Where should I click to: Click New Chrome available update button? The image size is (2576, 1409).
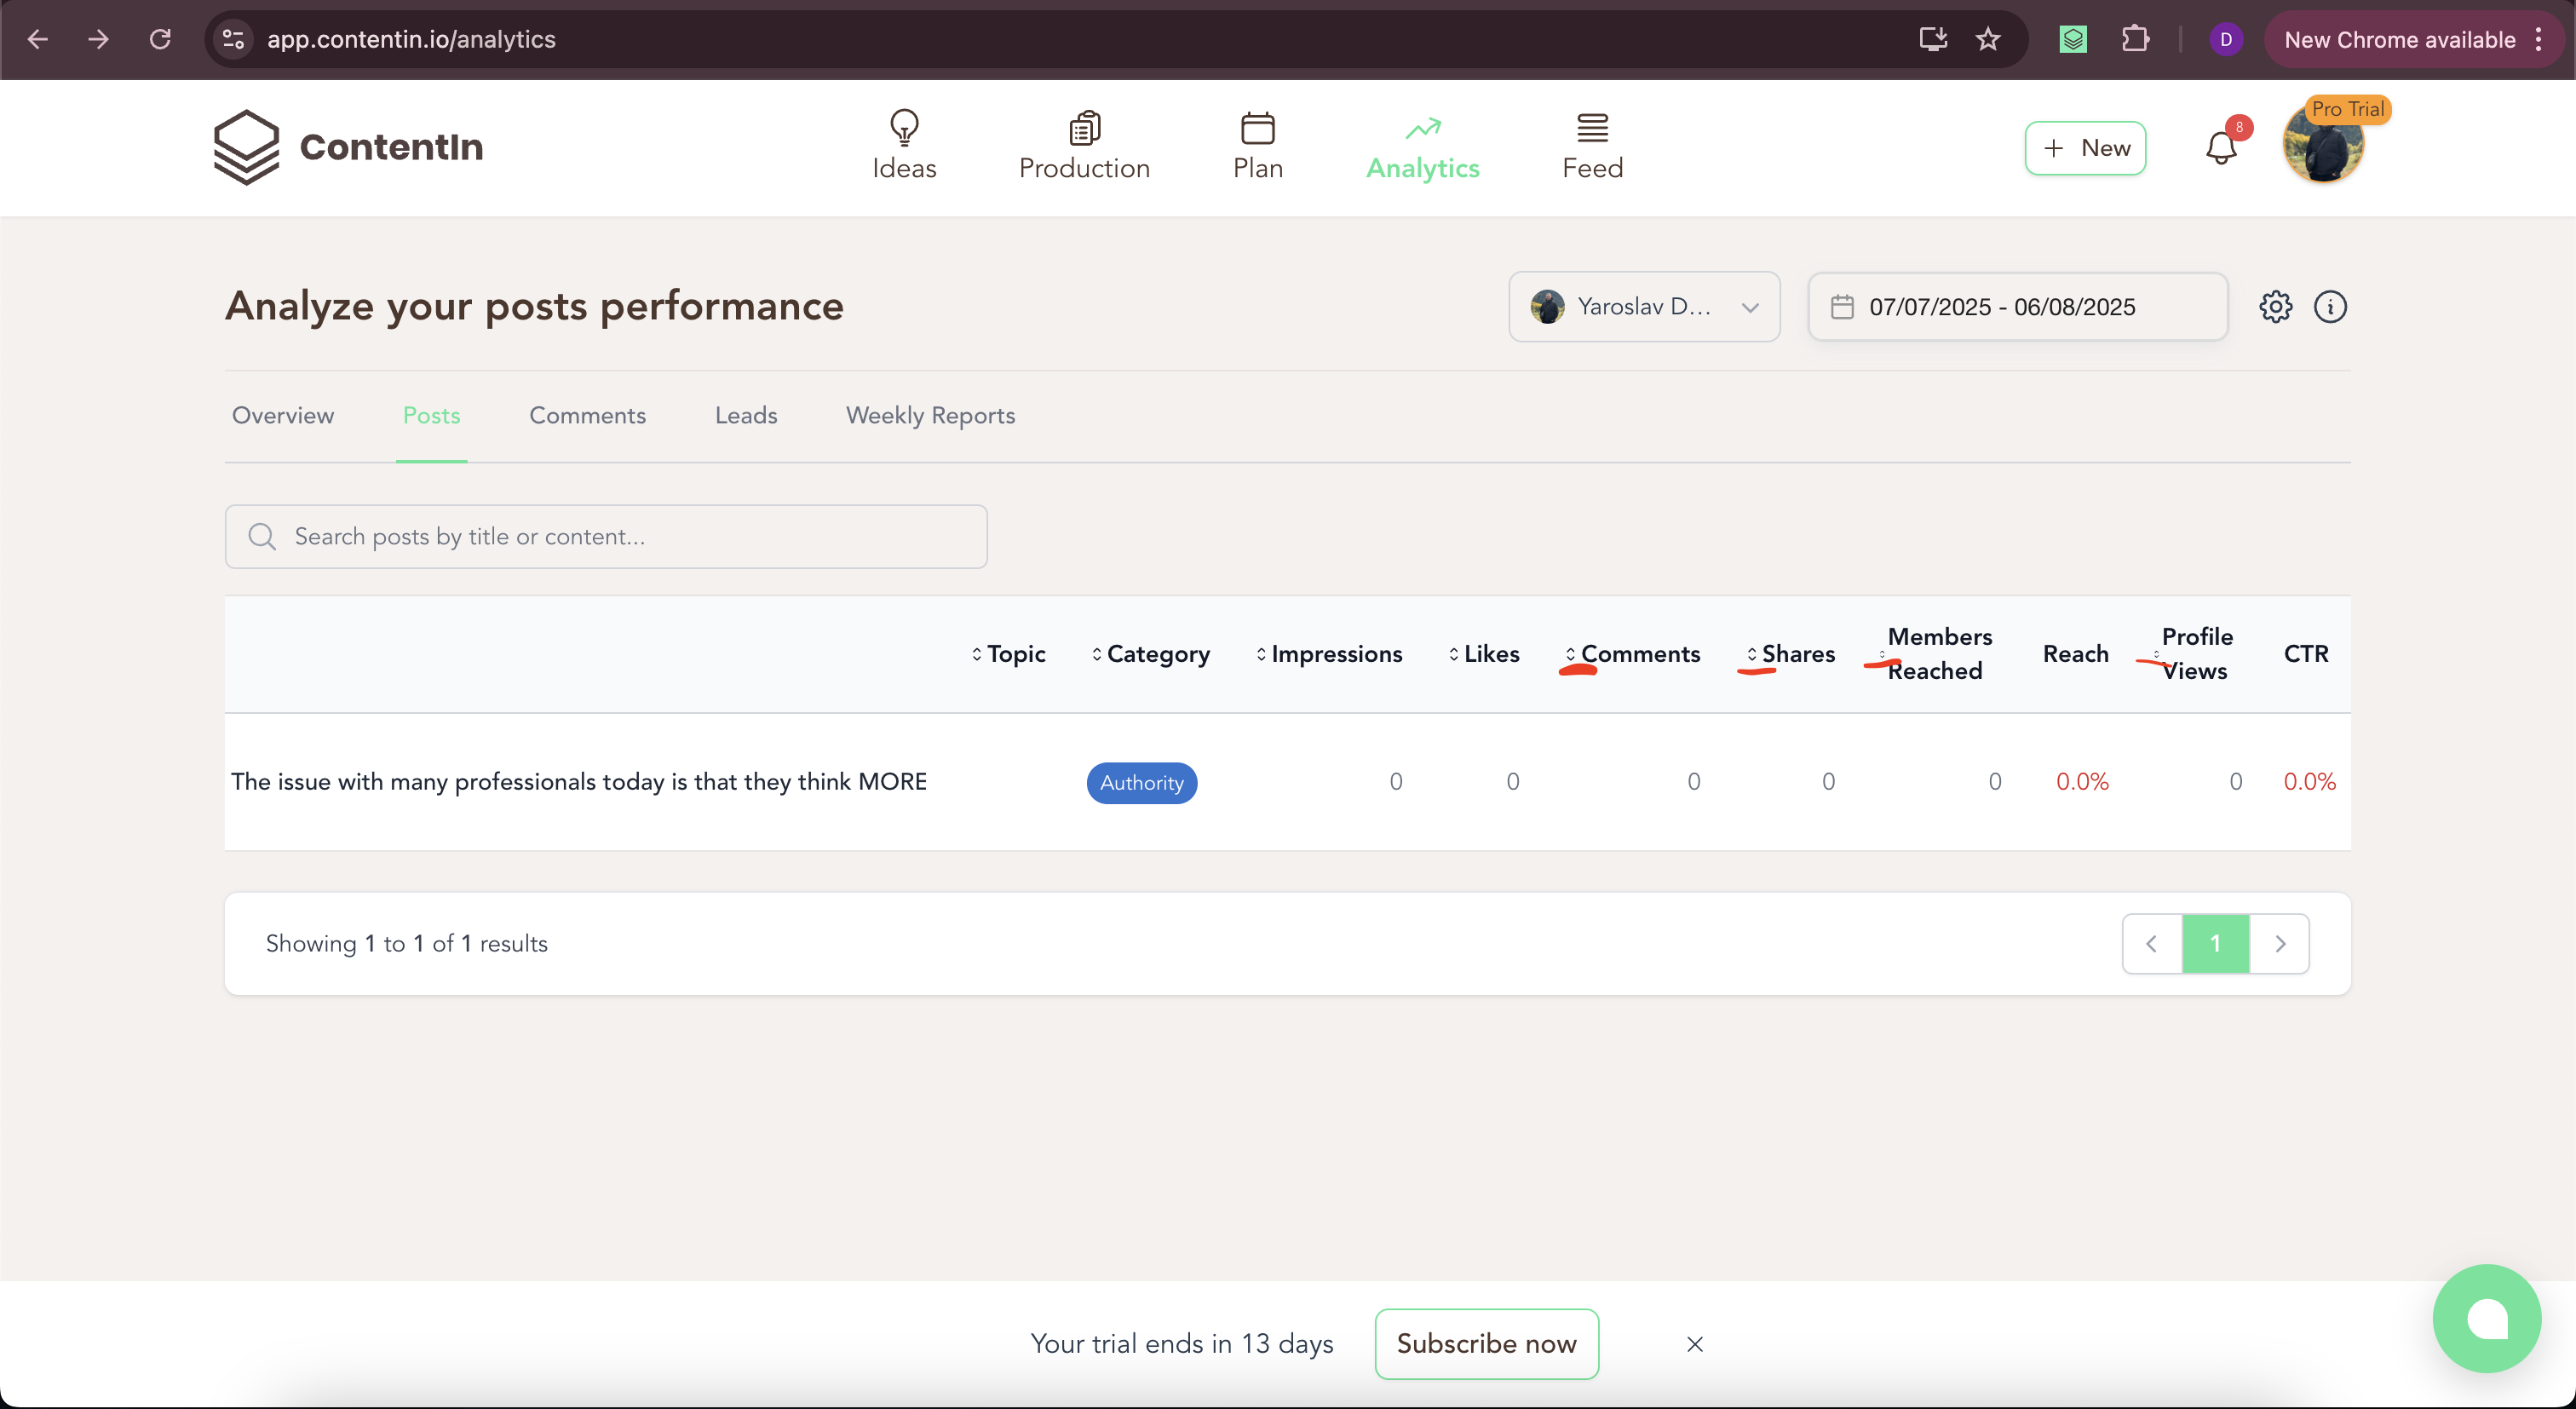point(2399,39)
